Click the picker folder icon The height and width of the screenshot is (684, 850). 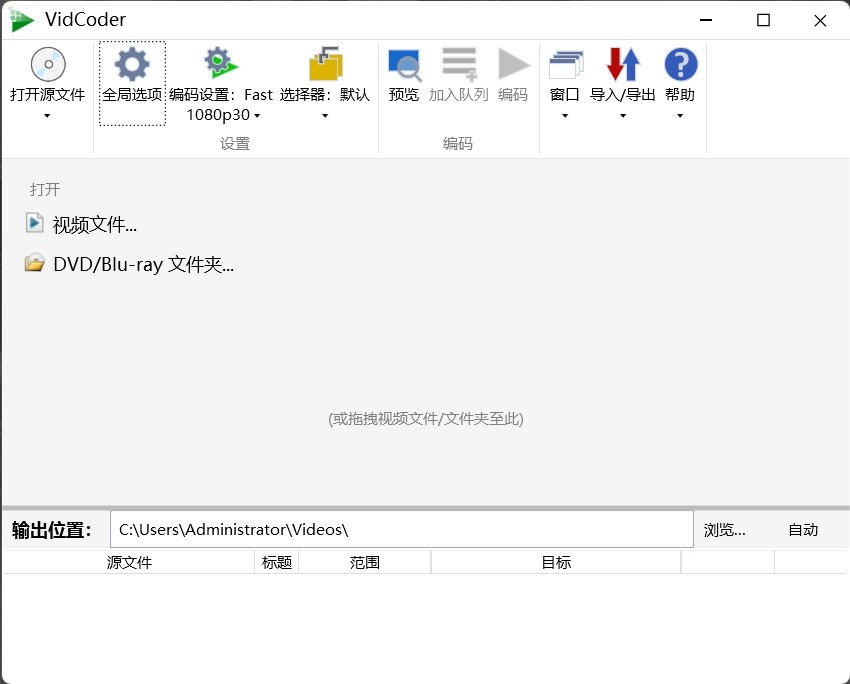click(325, 64)
